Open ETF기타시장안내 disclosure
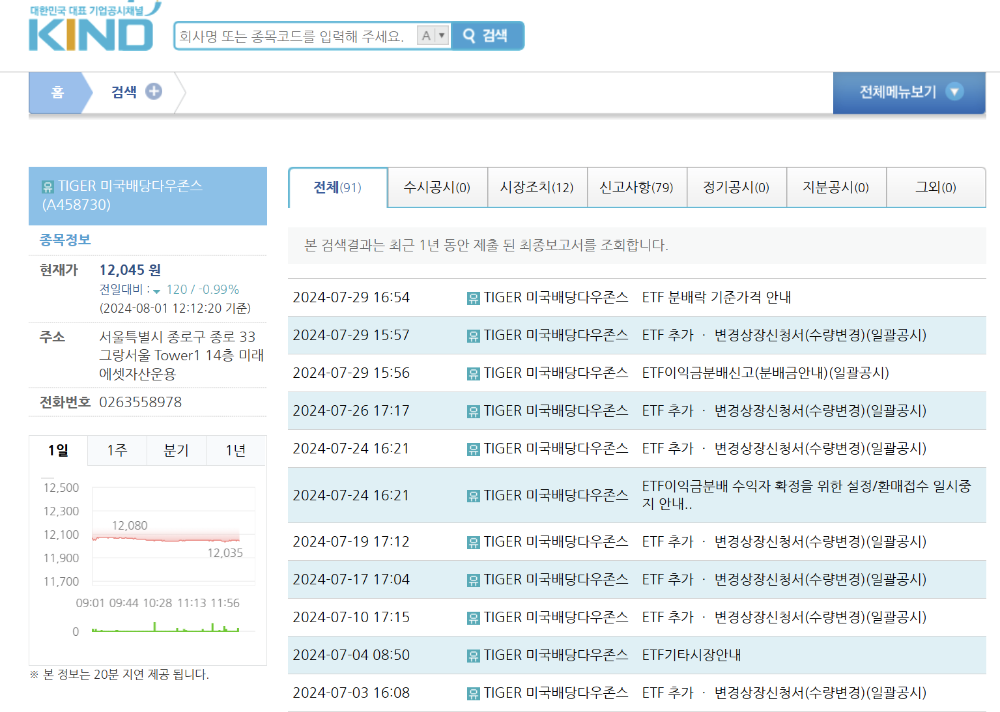1000x712 pixels. tap(691, 655)
